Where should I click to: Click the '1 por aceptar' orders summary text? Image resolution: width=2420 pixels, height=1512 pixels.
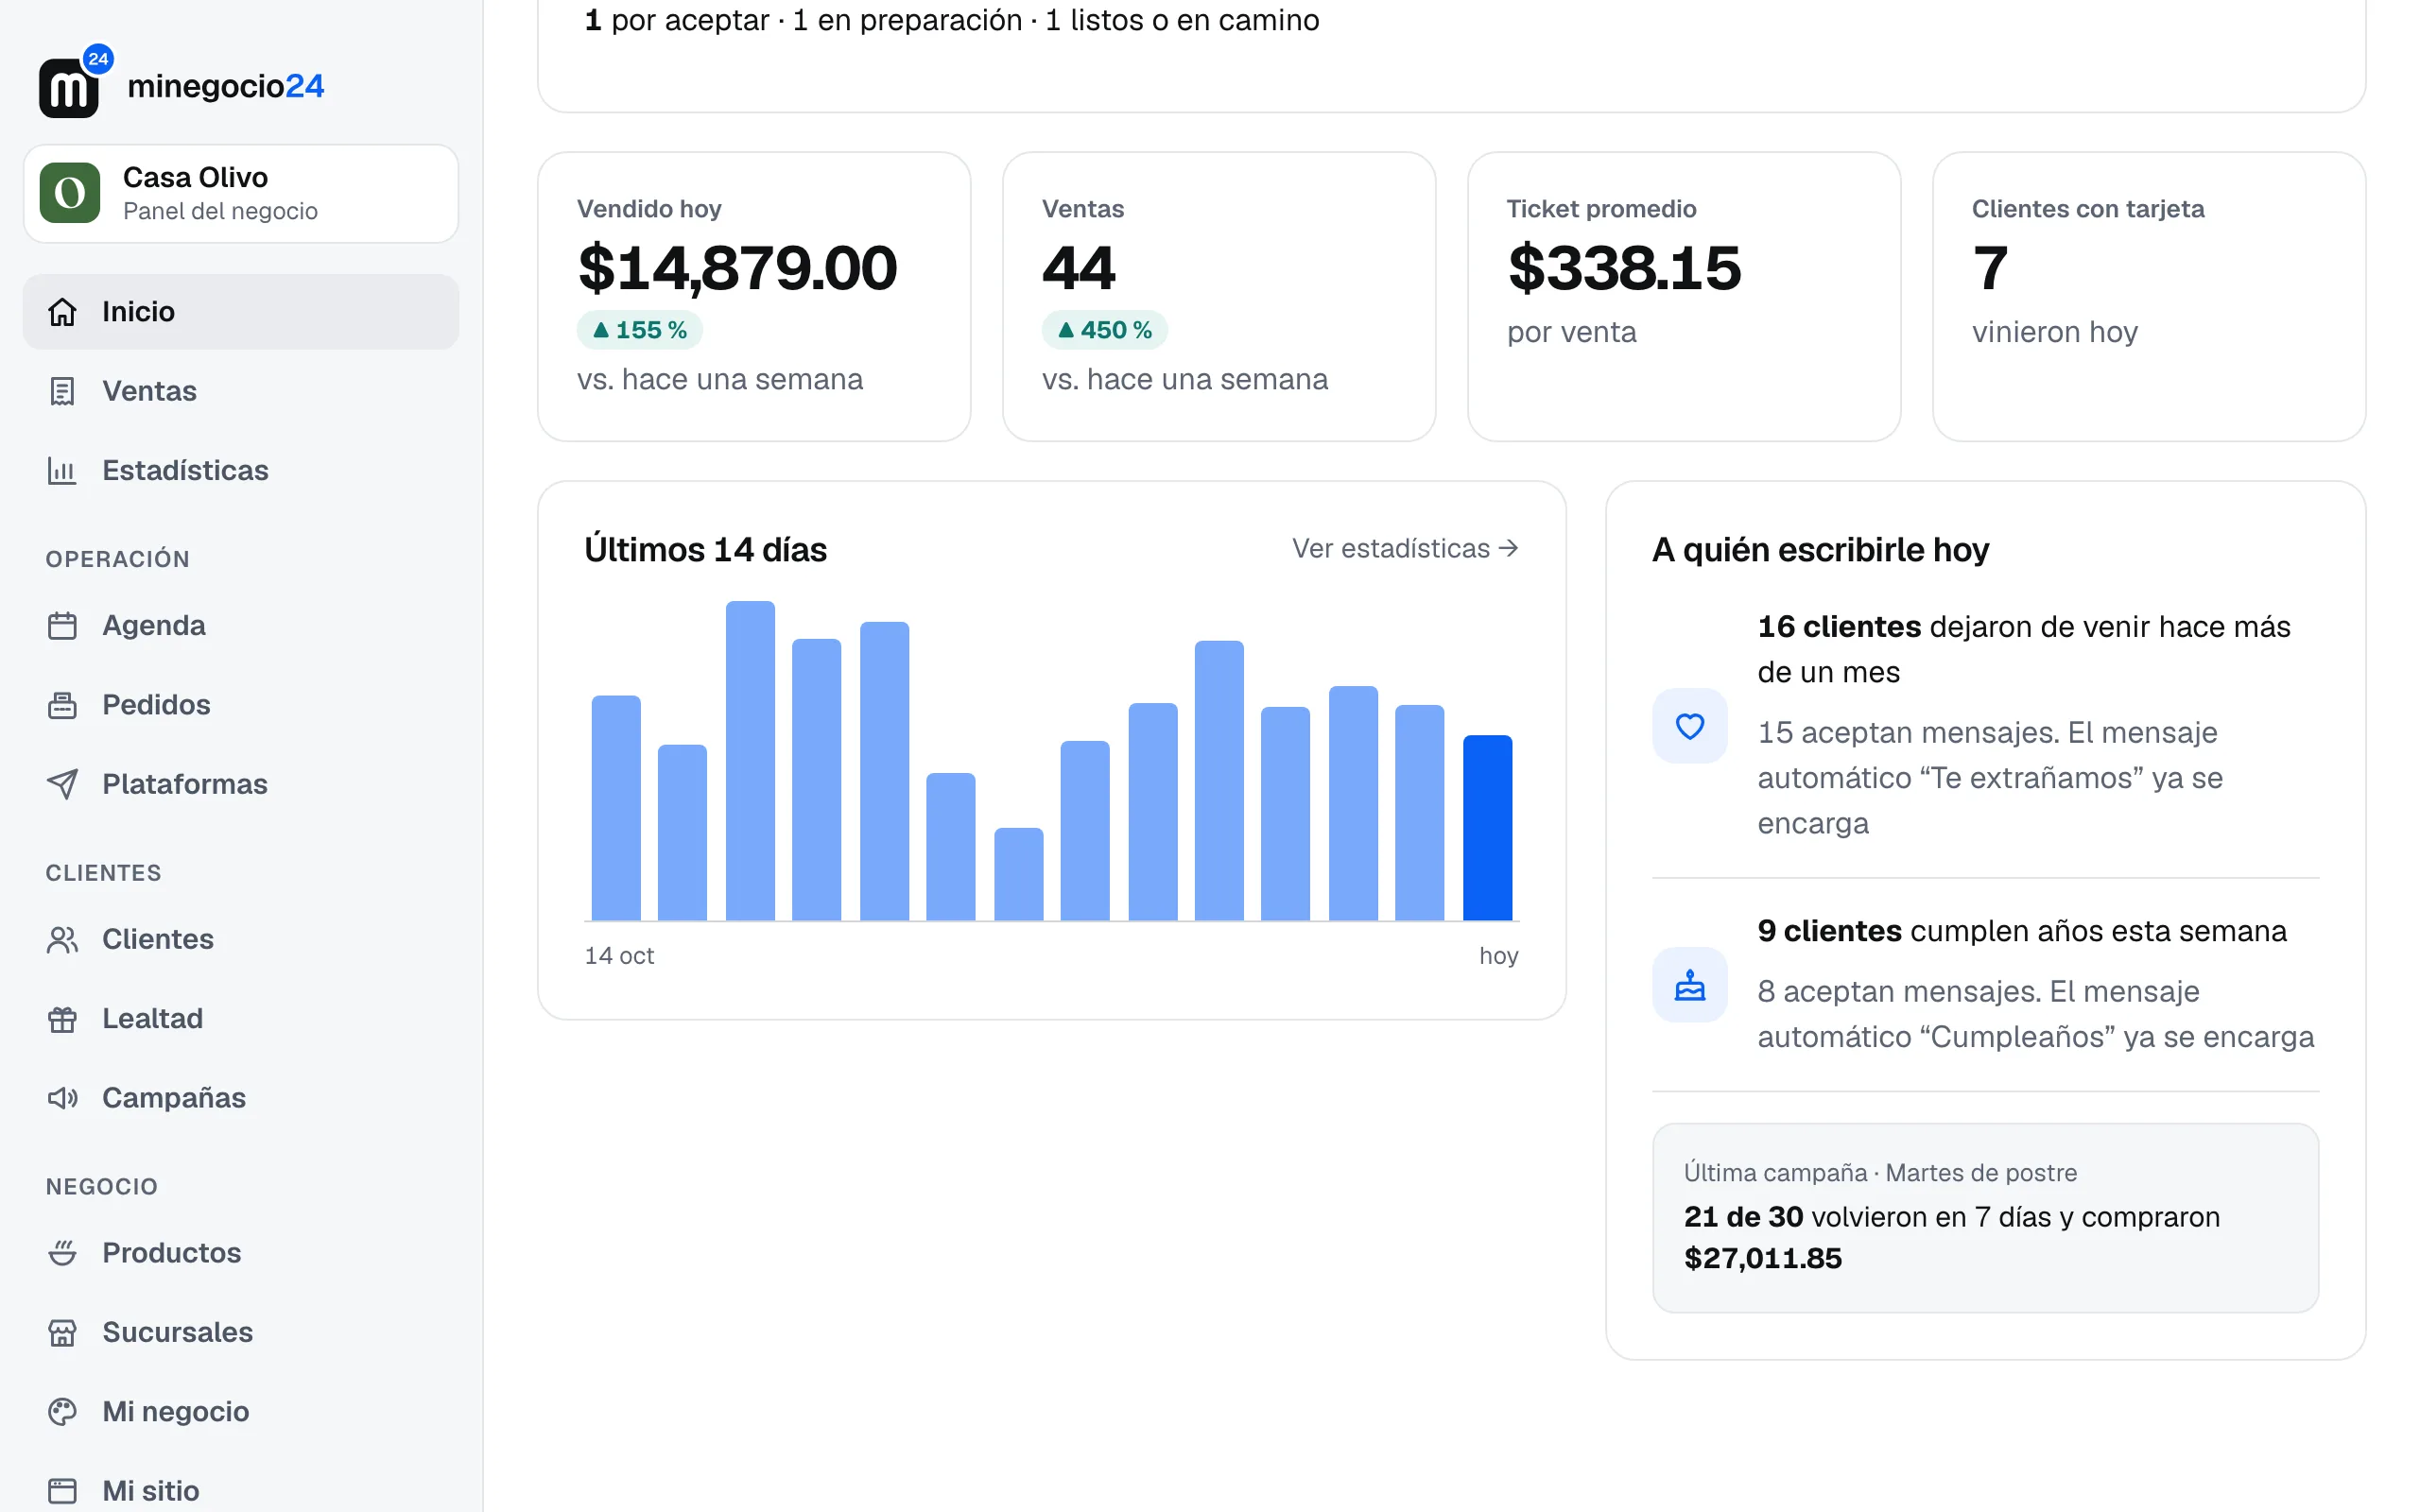951,20
